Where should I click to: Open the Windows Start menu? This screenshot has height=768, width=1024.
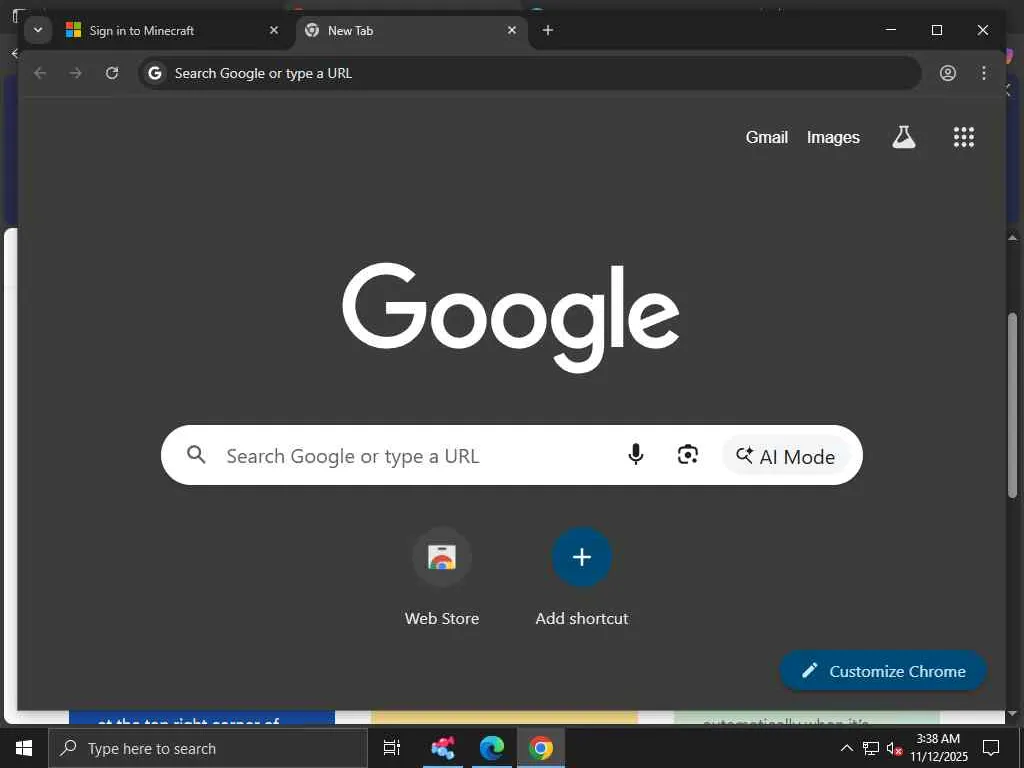tap(24, 748)
